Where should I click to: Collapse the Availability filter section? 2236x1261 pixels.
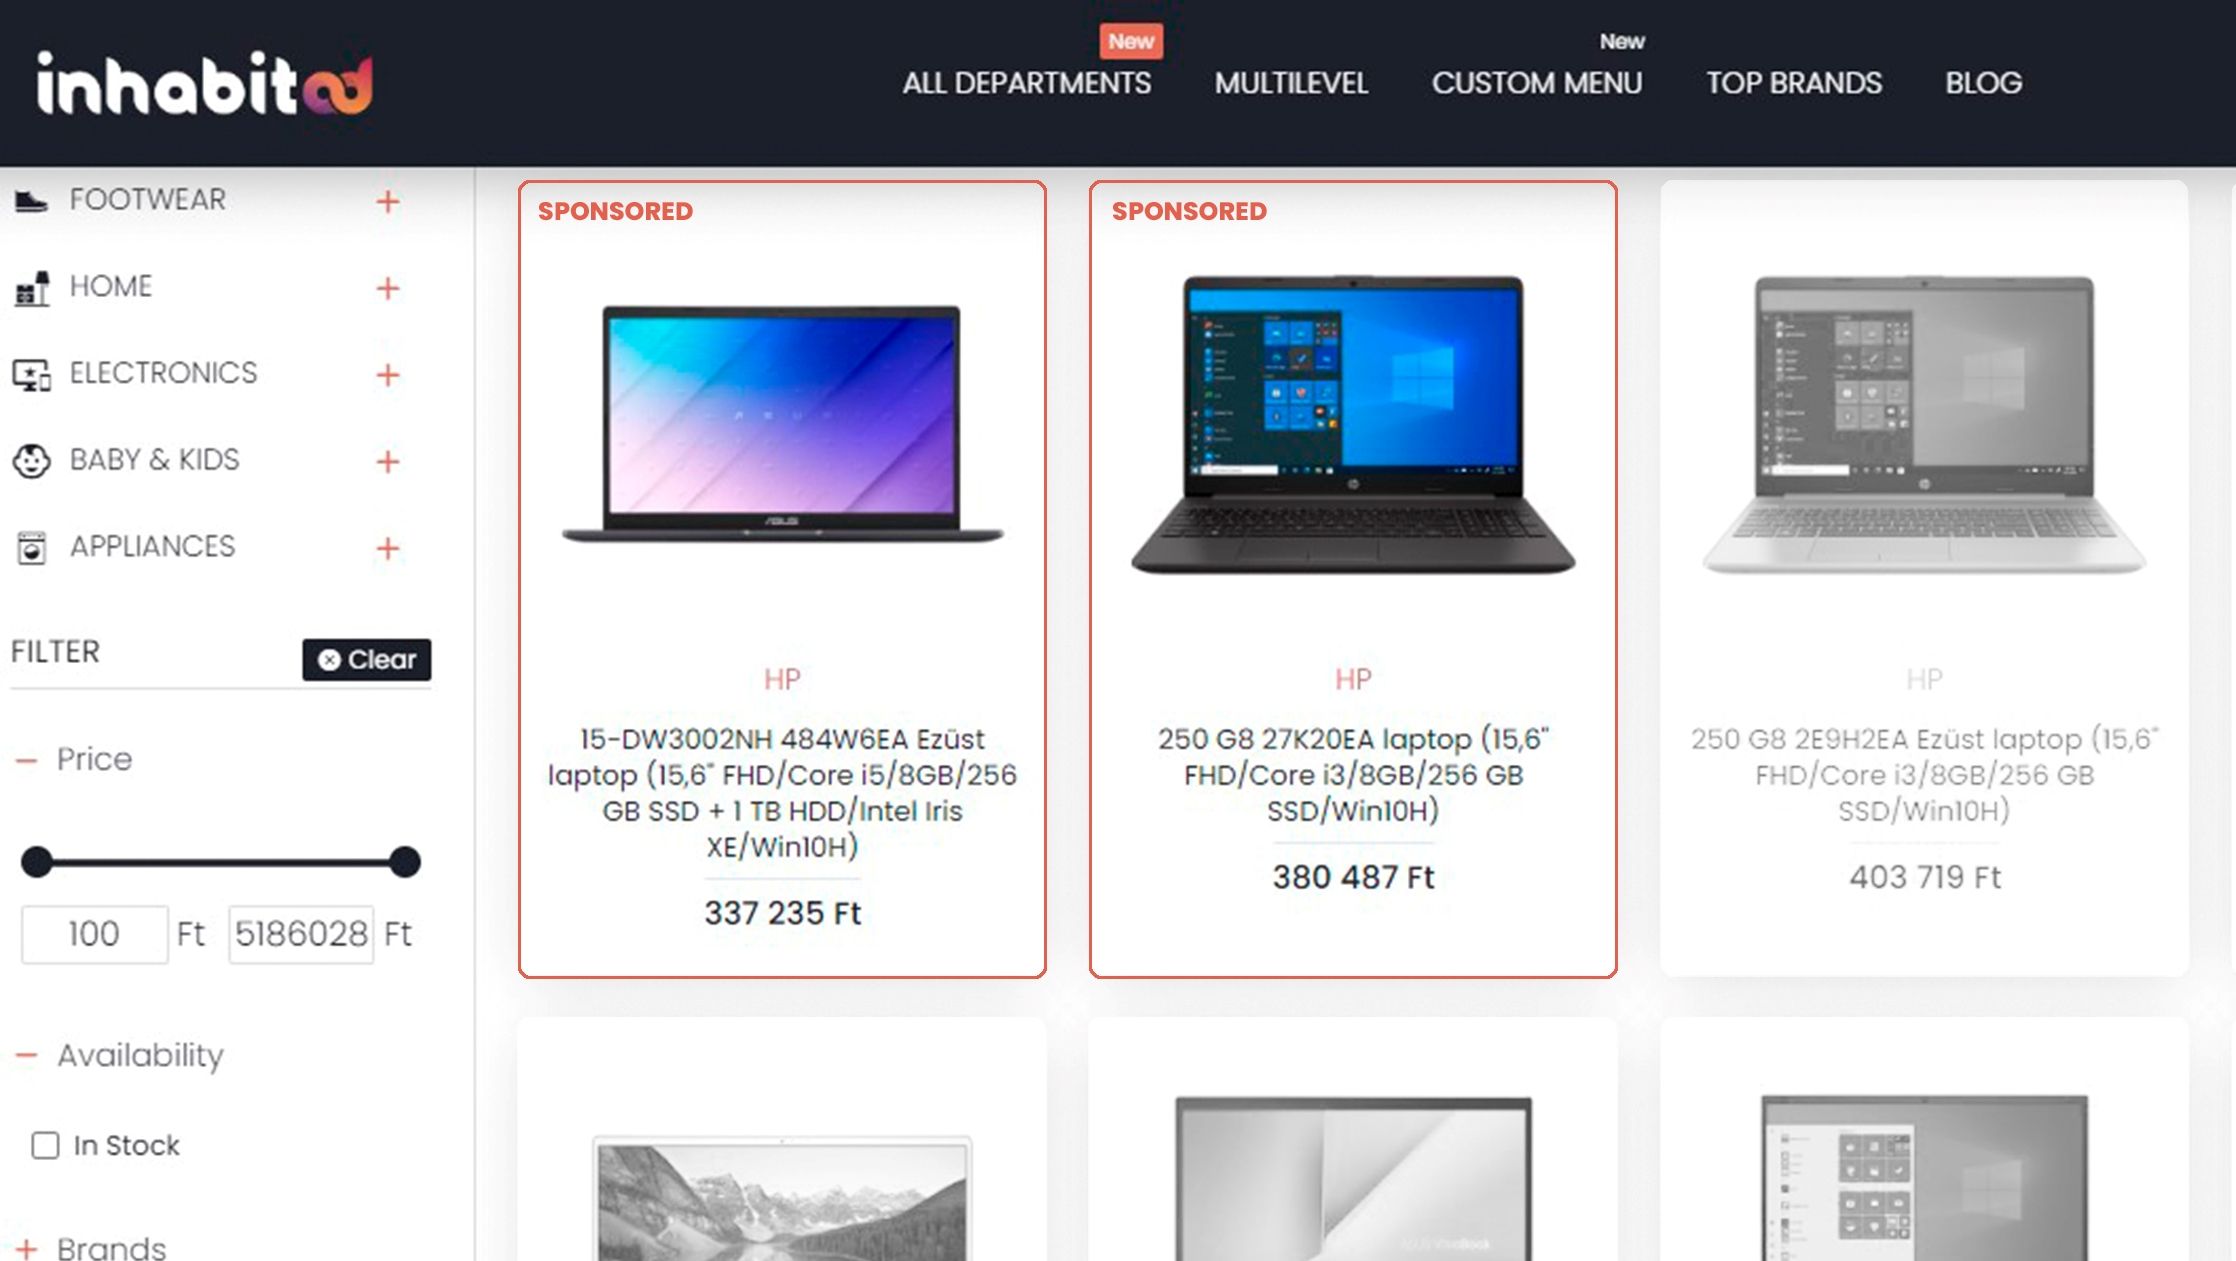click(x=27, y=1056)
